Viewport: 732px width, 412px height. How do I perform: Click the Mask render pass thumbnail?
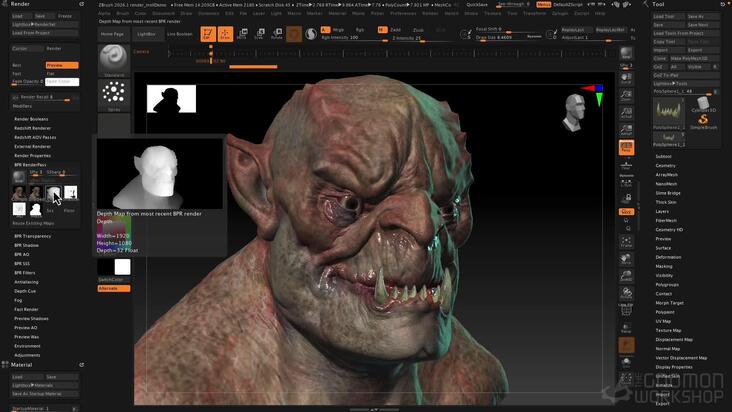point(35,209)
